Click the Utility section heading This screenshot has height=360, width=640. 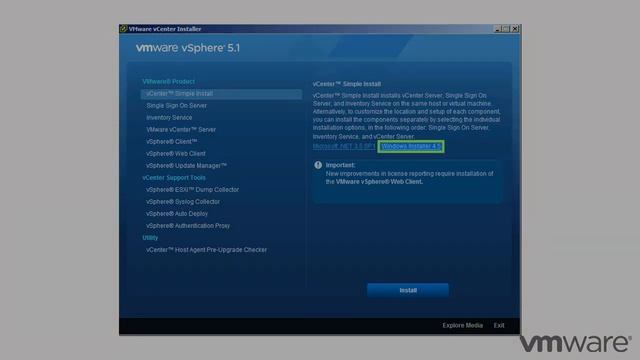(150, 238)
